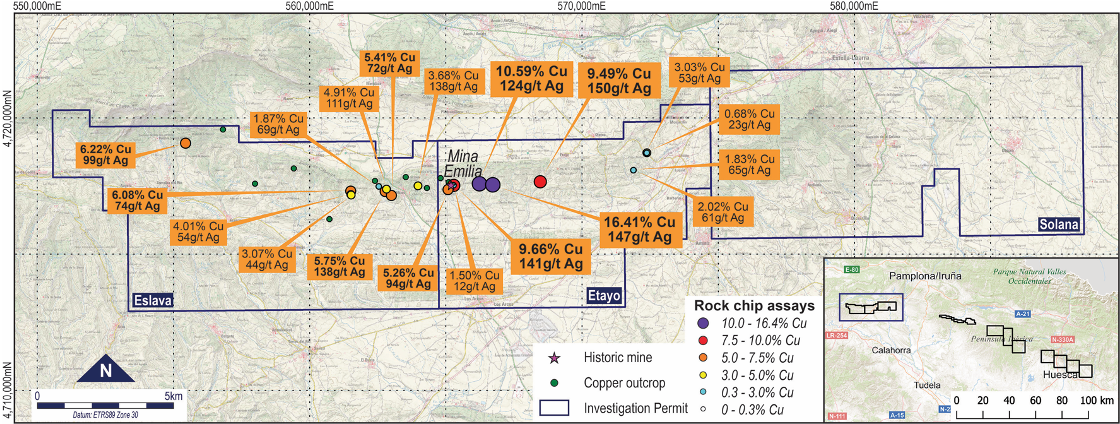The width and height of the screenshot is (1120, 424).
Task: Click the large red sample marker east of Mina Emilia
Action: click(x=541, y=181)
